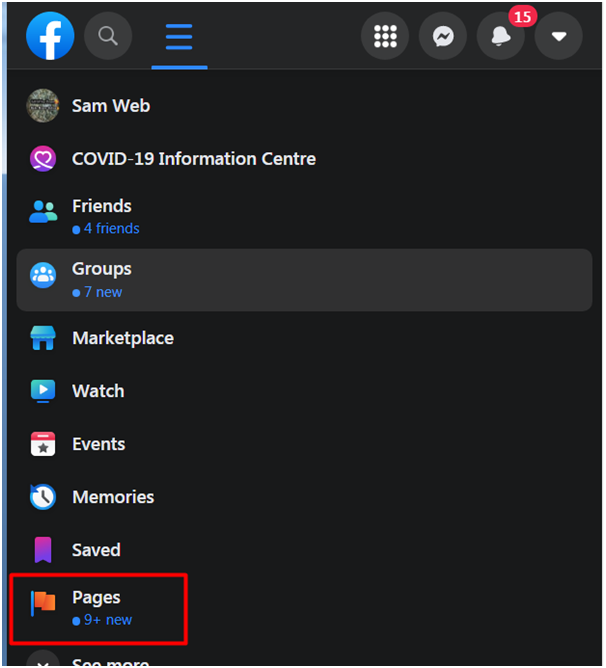Click the "9+ new" pages text
The image size is (606, 668).
coord(108,620)
